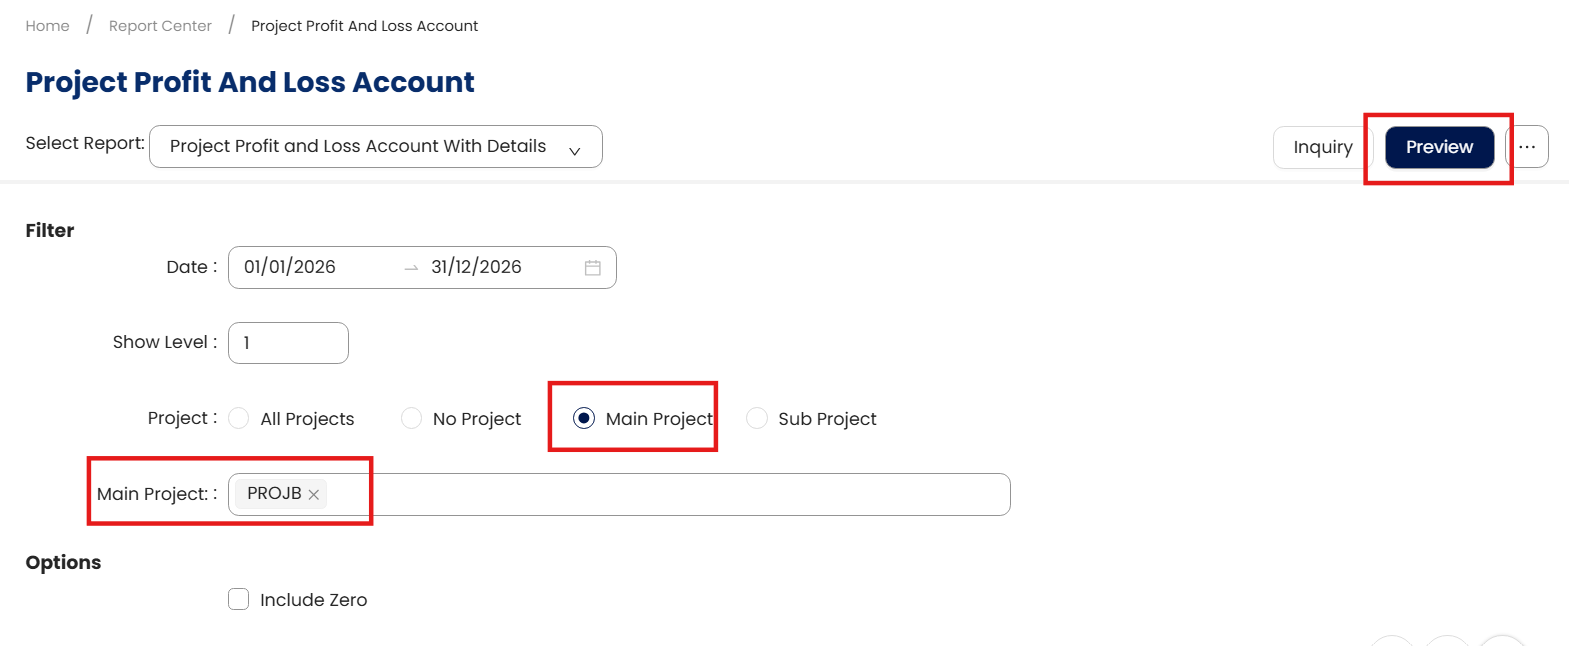Focus the Show Level input box

(x=288, y=343)
